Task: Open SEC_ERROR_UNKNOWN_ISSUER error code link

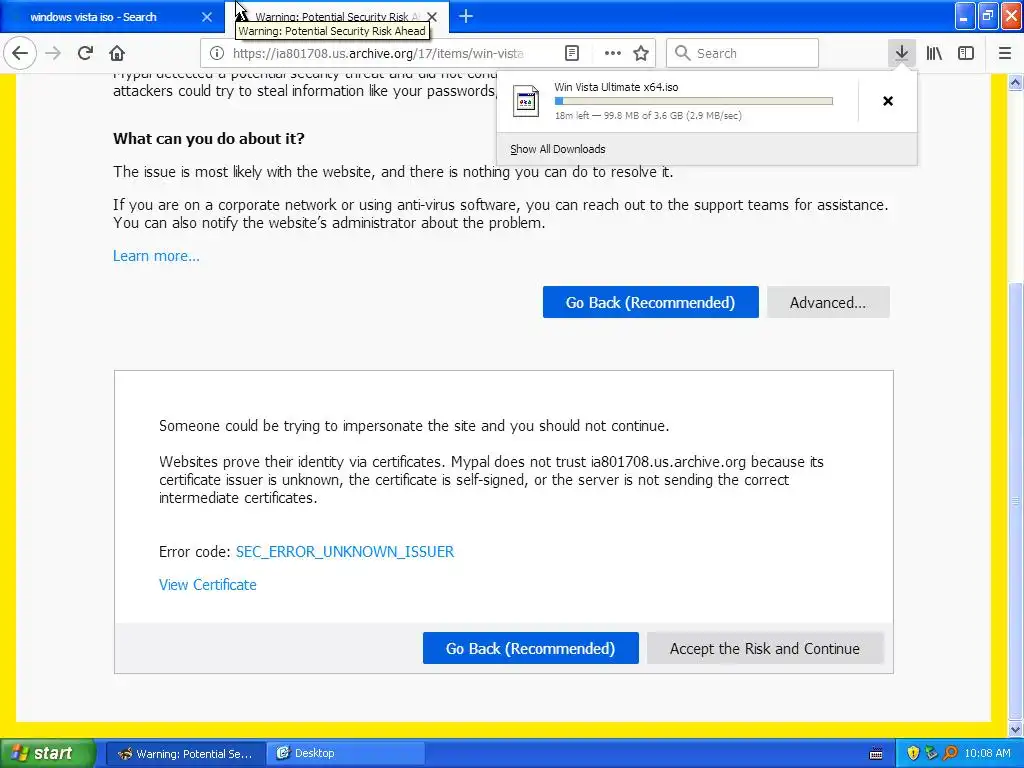Action: tap(345, 552)
